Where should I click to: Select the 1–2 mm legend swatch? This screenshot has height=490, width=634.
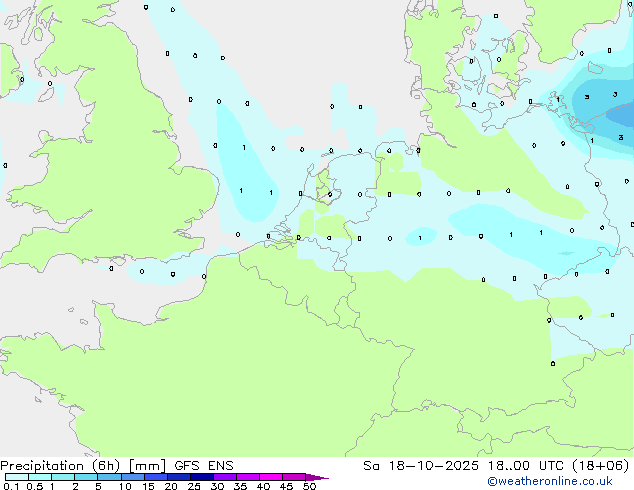pyautogui.click(x=63, y=477)
